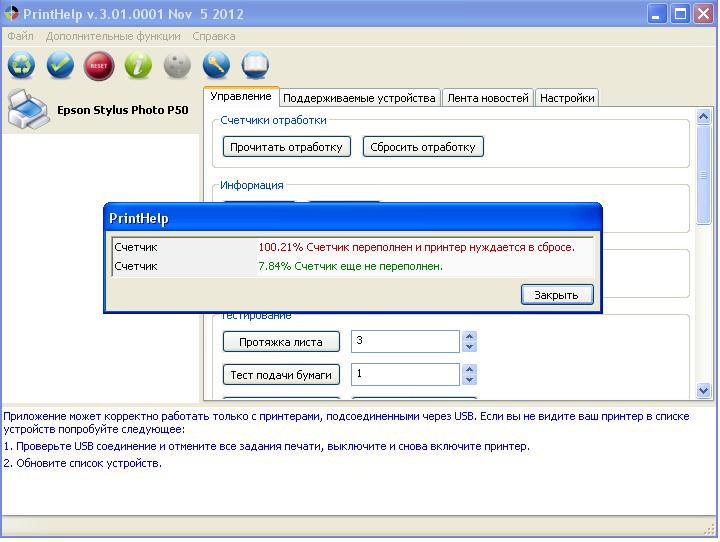Click the gray ball toolbar icon

(177, 65)
